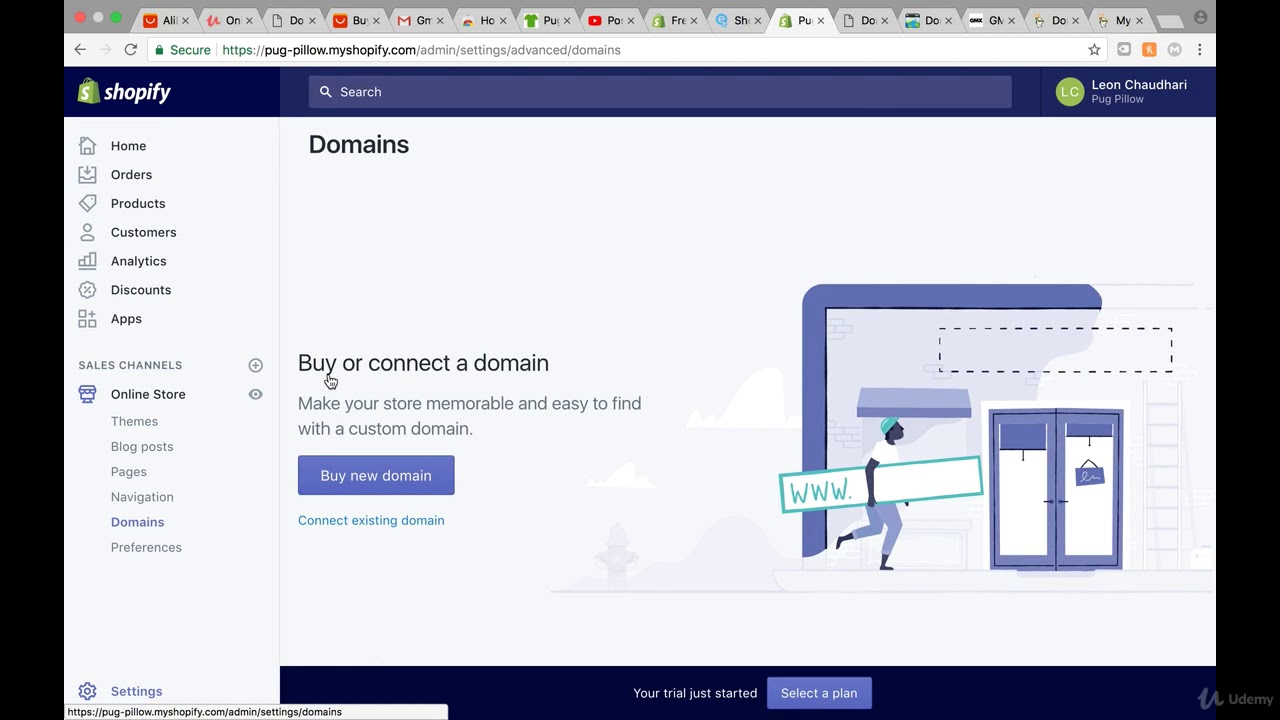Viewport: 1280px width, 720px height.
Task: Open Themes under Online Store
Action: click(x=134, y=422)
